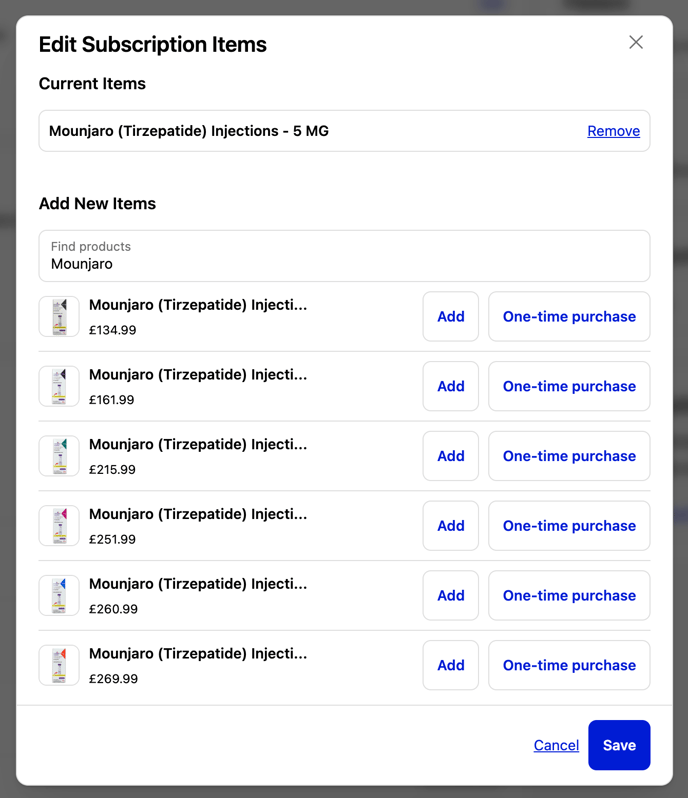Remove Mounjaro 5 MG current item
The height and width of the screenshot is (798, 688).
pyautogui.click(x=613, y=131)
